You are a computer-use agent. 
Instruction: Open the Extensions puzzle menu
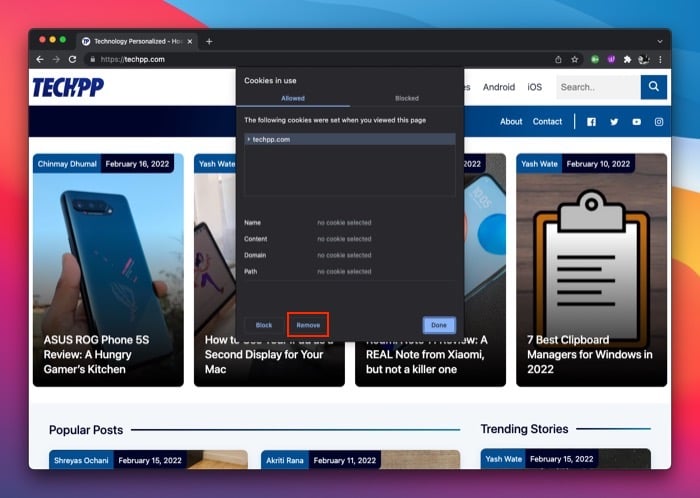[627, 59]
